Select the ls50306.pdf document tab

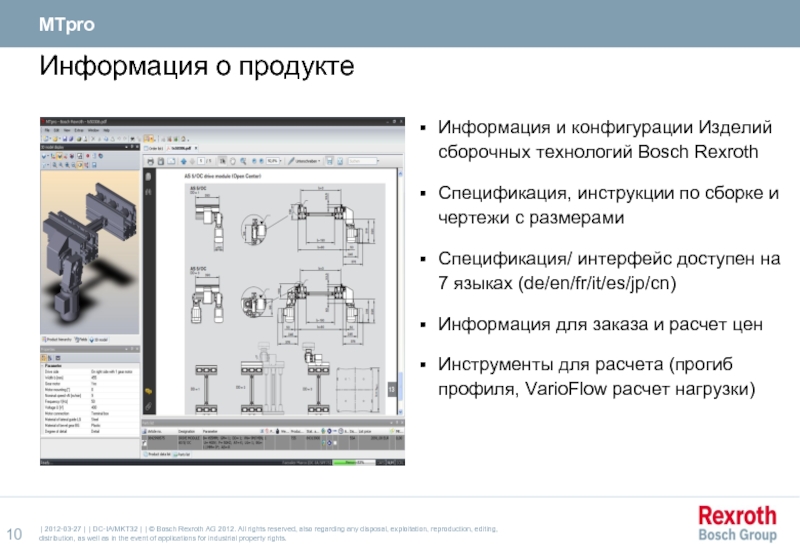tap(181, 148)
